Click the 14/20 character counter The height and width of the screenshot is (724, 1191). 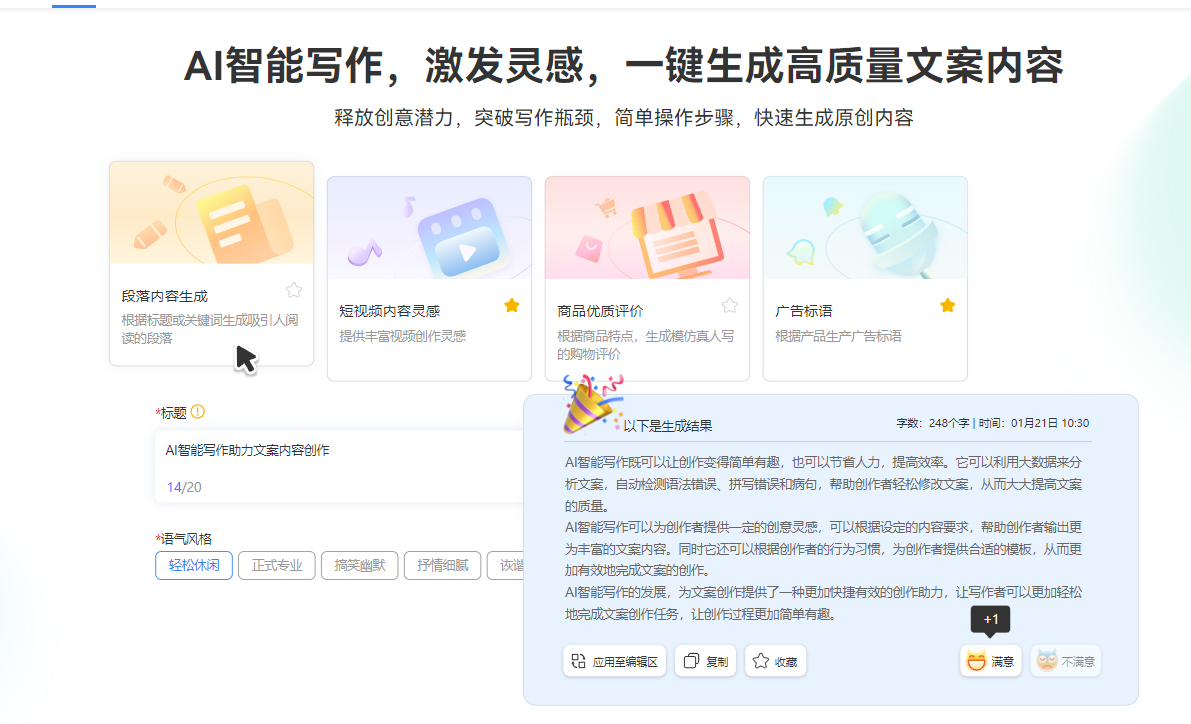[x=184, y=487]
